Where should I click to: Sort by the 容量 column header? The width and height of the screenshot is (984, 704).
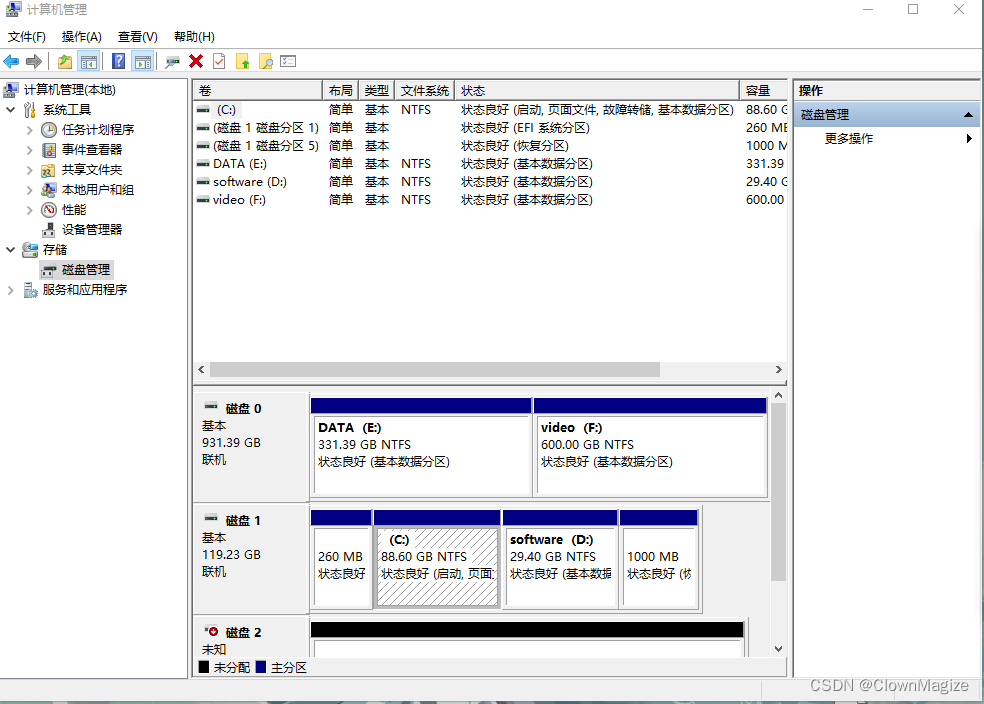[x=763, y=91]
